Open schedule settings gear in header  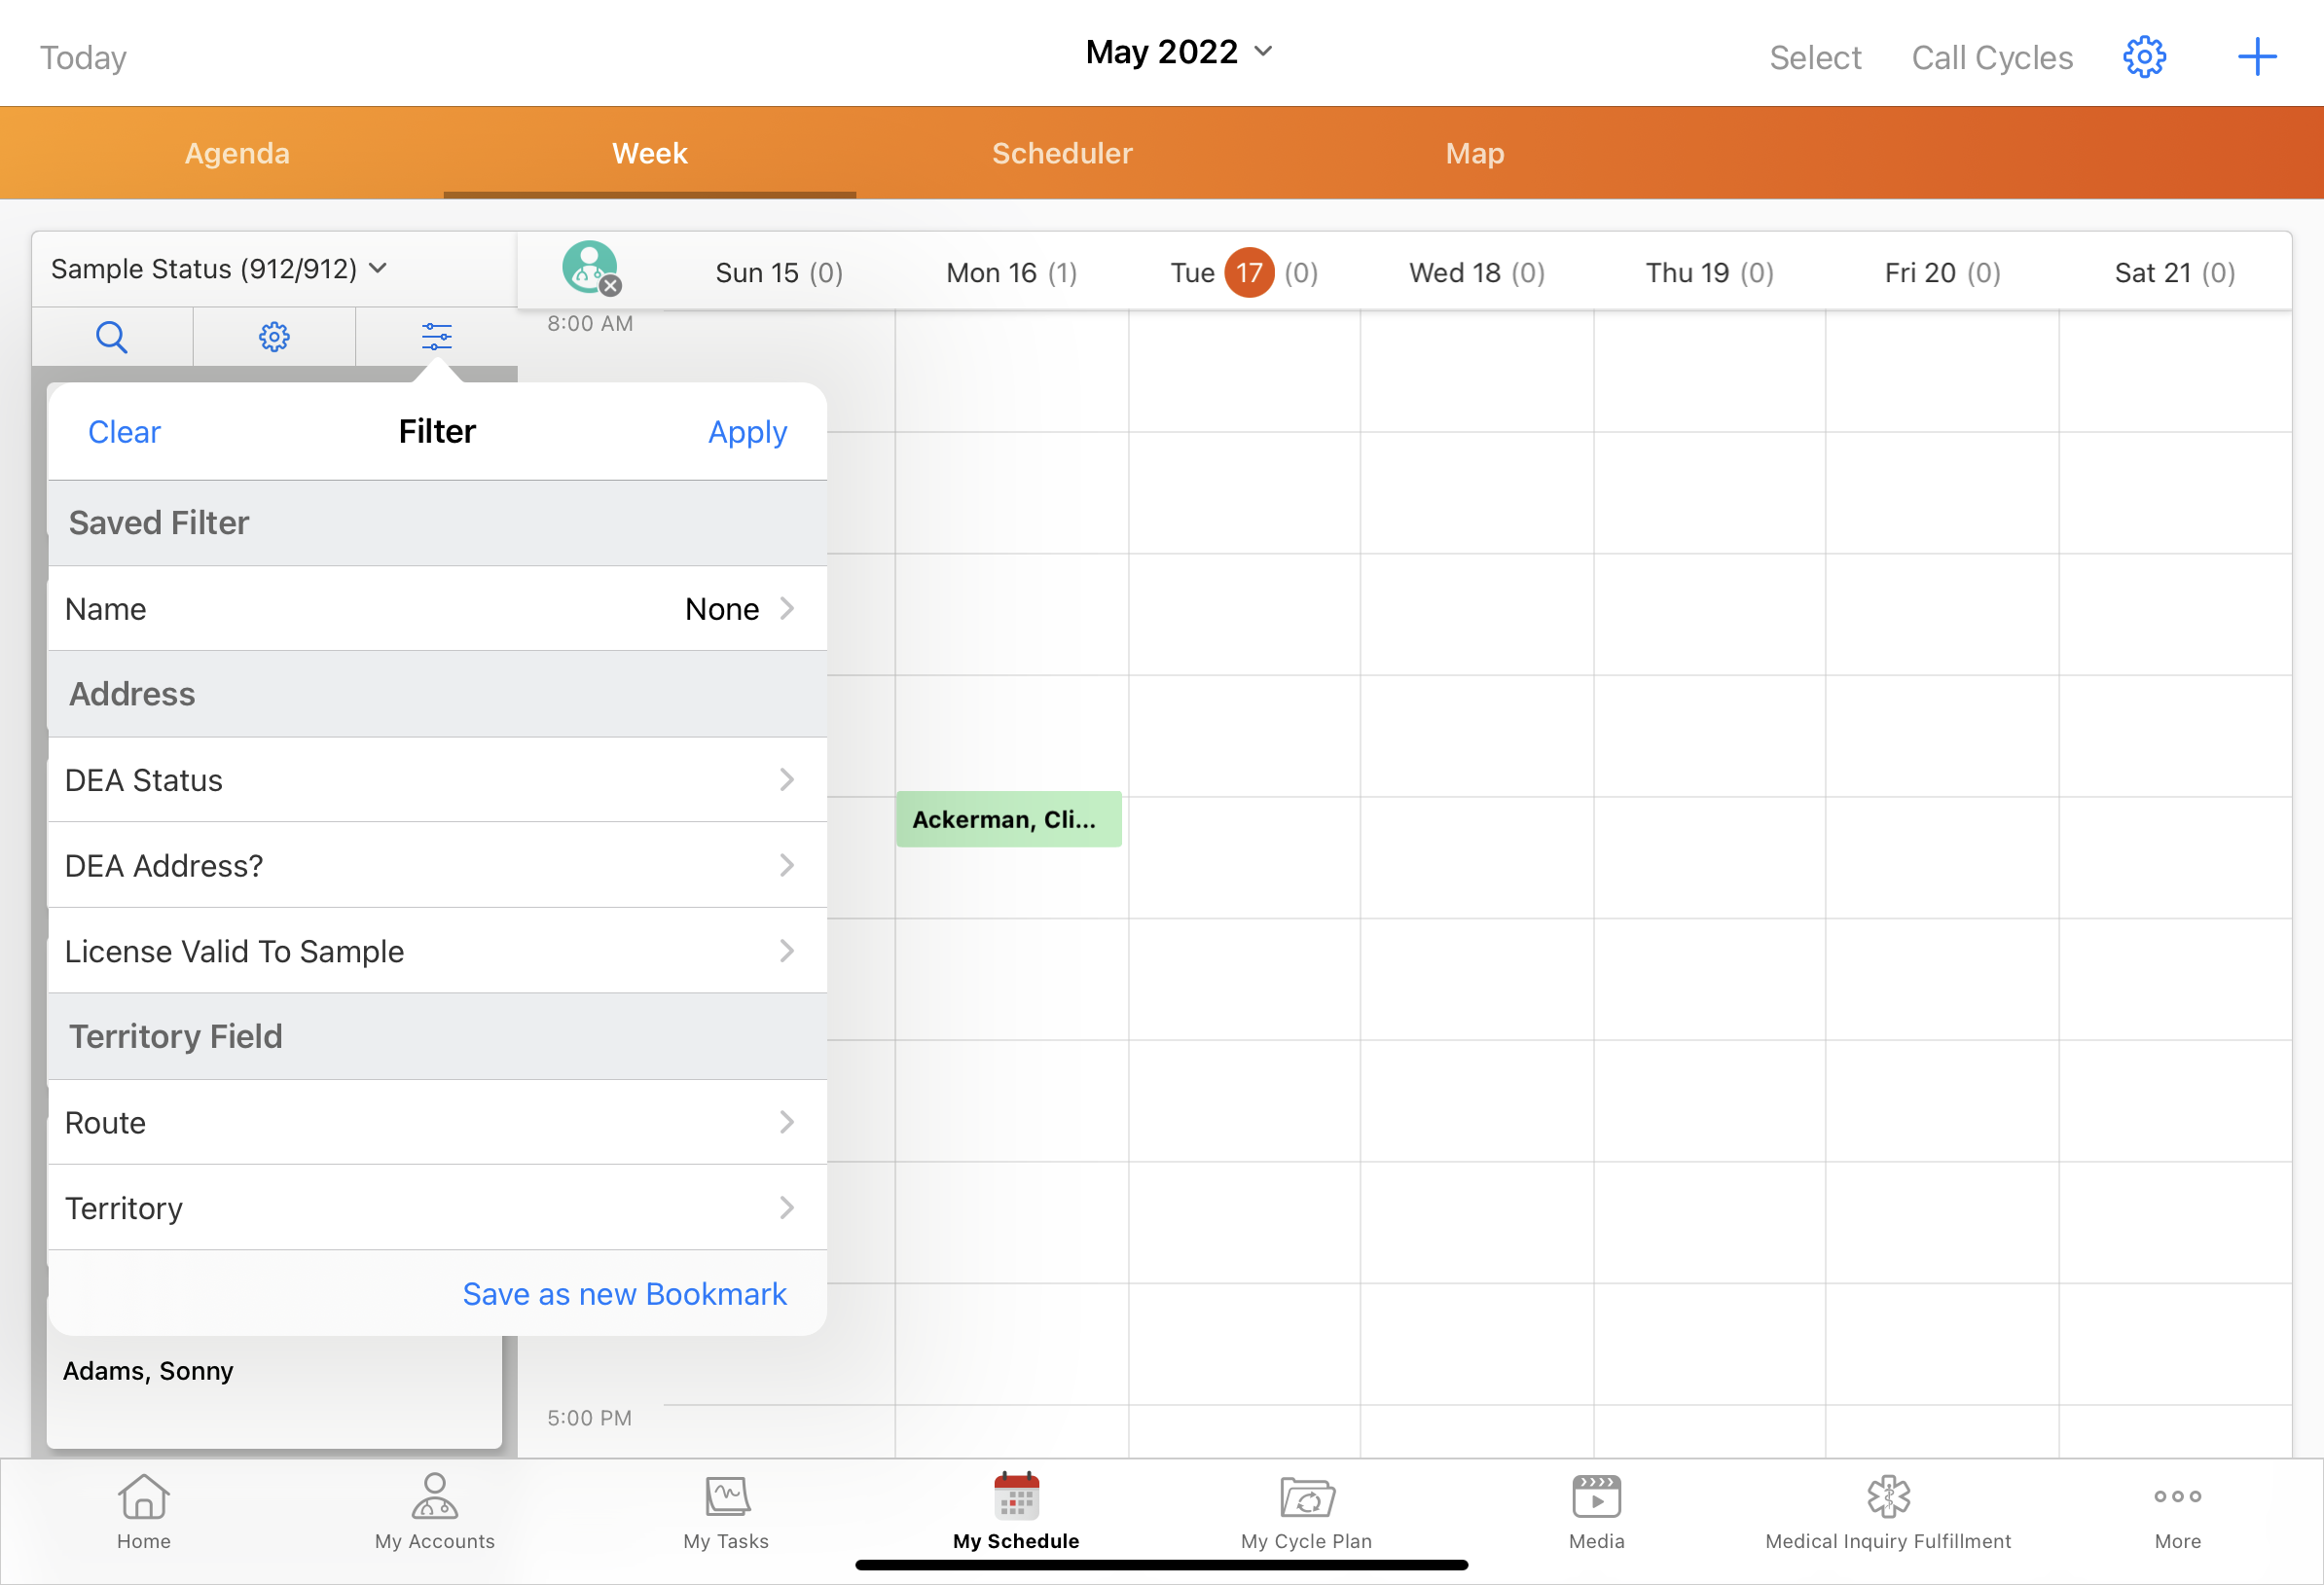pos(2144,57)
